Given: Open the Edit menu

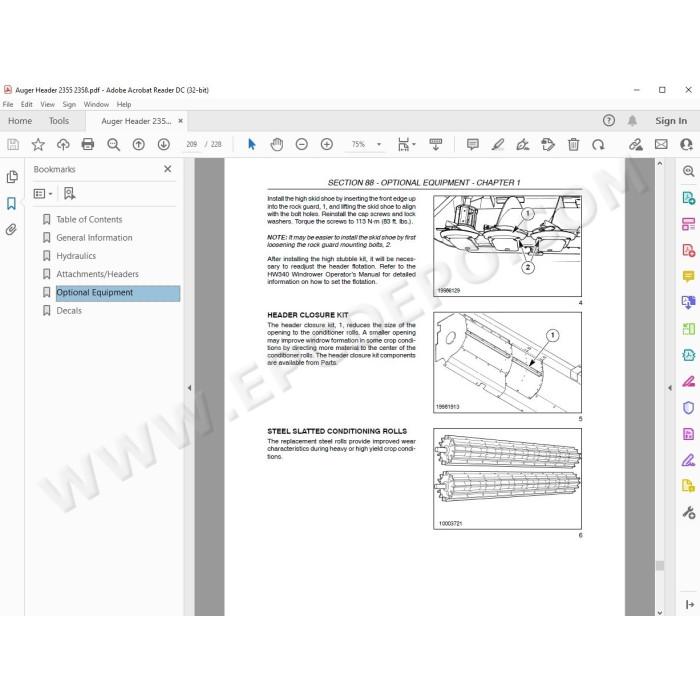Looking at the screenshot, I should click(27, 104).
